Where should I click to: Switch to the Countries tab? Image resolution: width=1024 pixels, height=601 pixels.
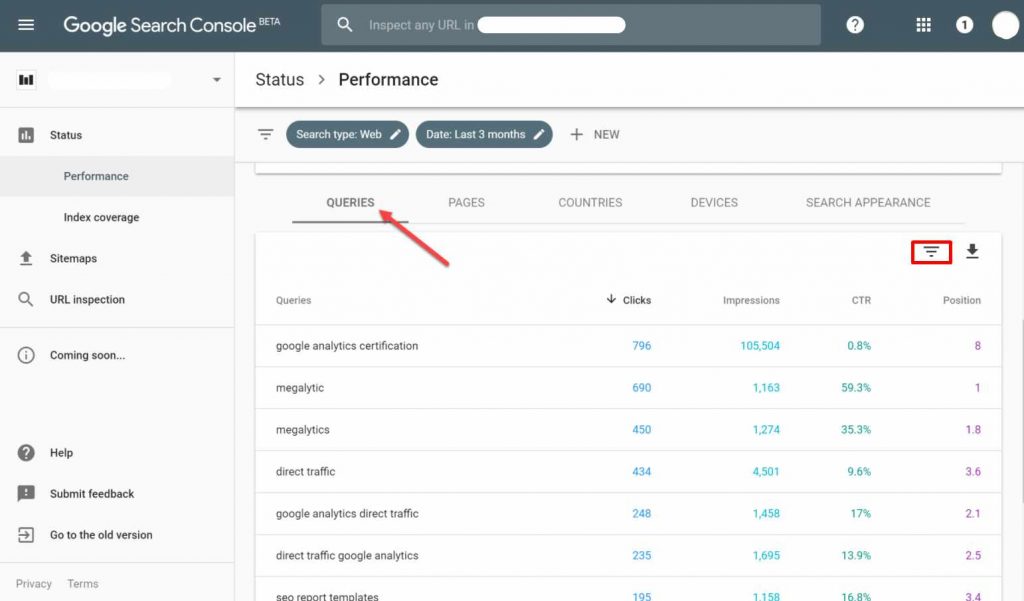(x=590, y=203)
